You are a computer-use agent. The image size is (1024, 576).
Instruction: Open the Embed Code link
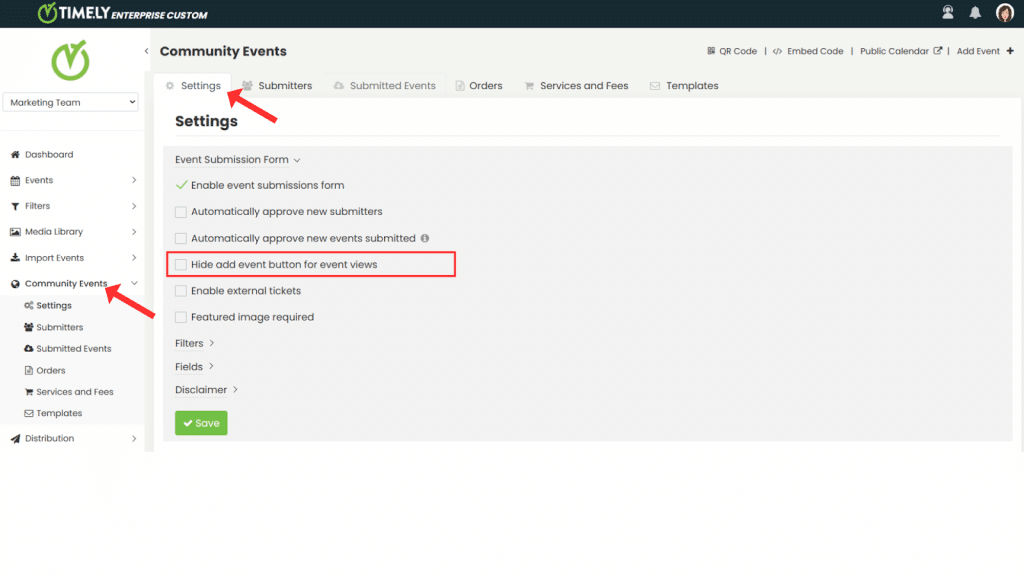click(x=811, y=51)
